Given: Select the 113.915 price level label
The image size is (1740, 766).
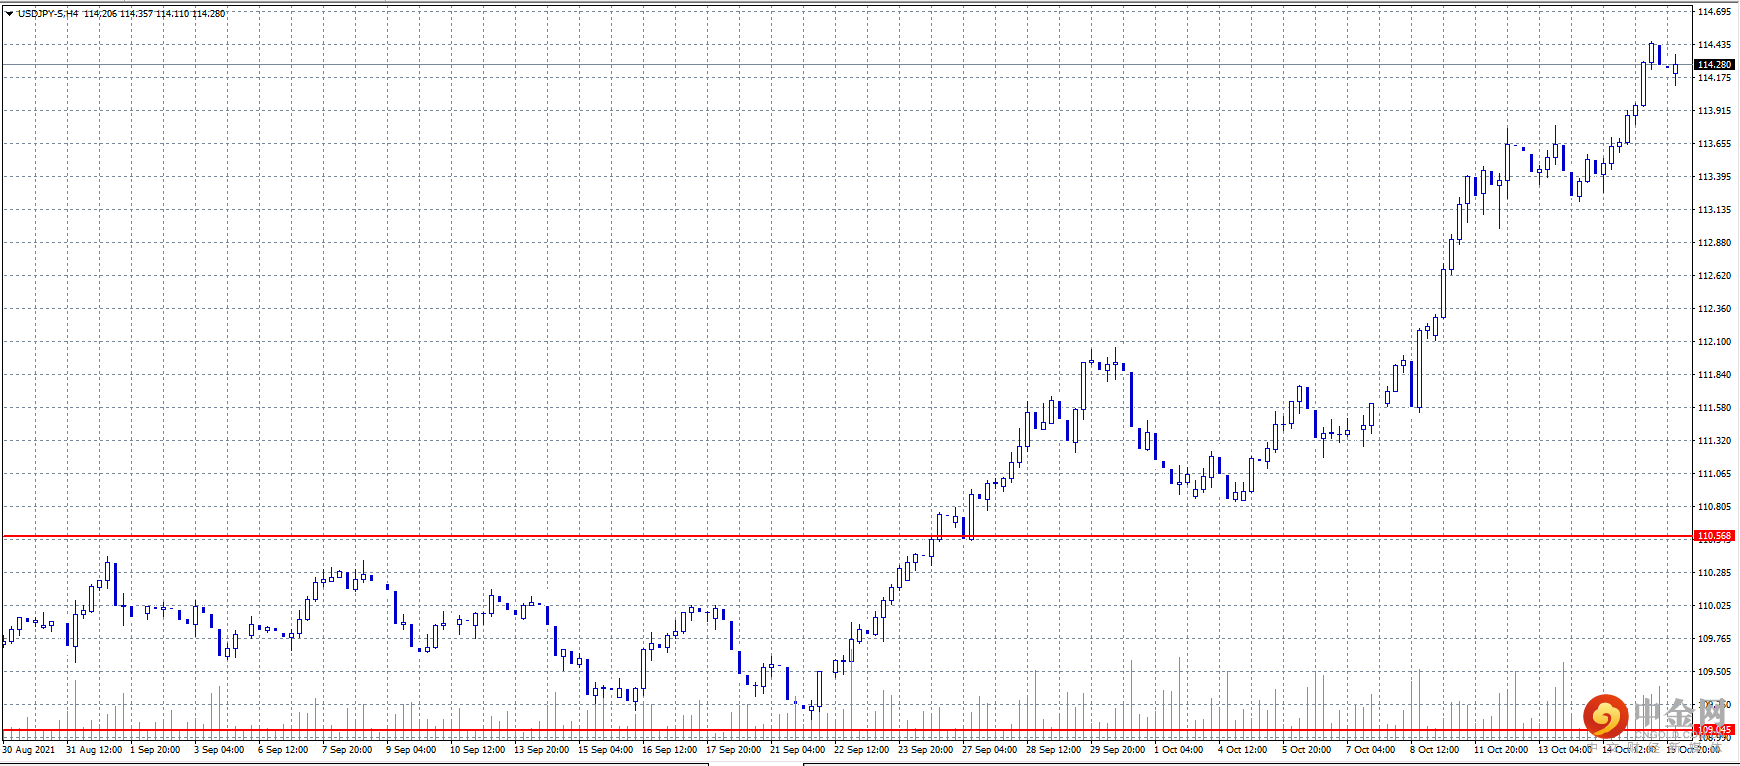Looking at the screenshot, I should point(1714,111).
